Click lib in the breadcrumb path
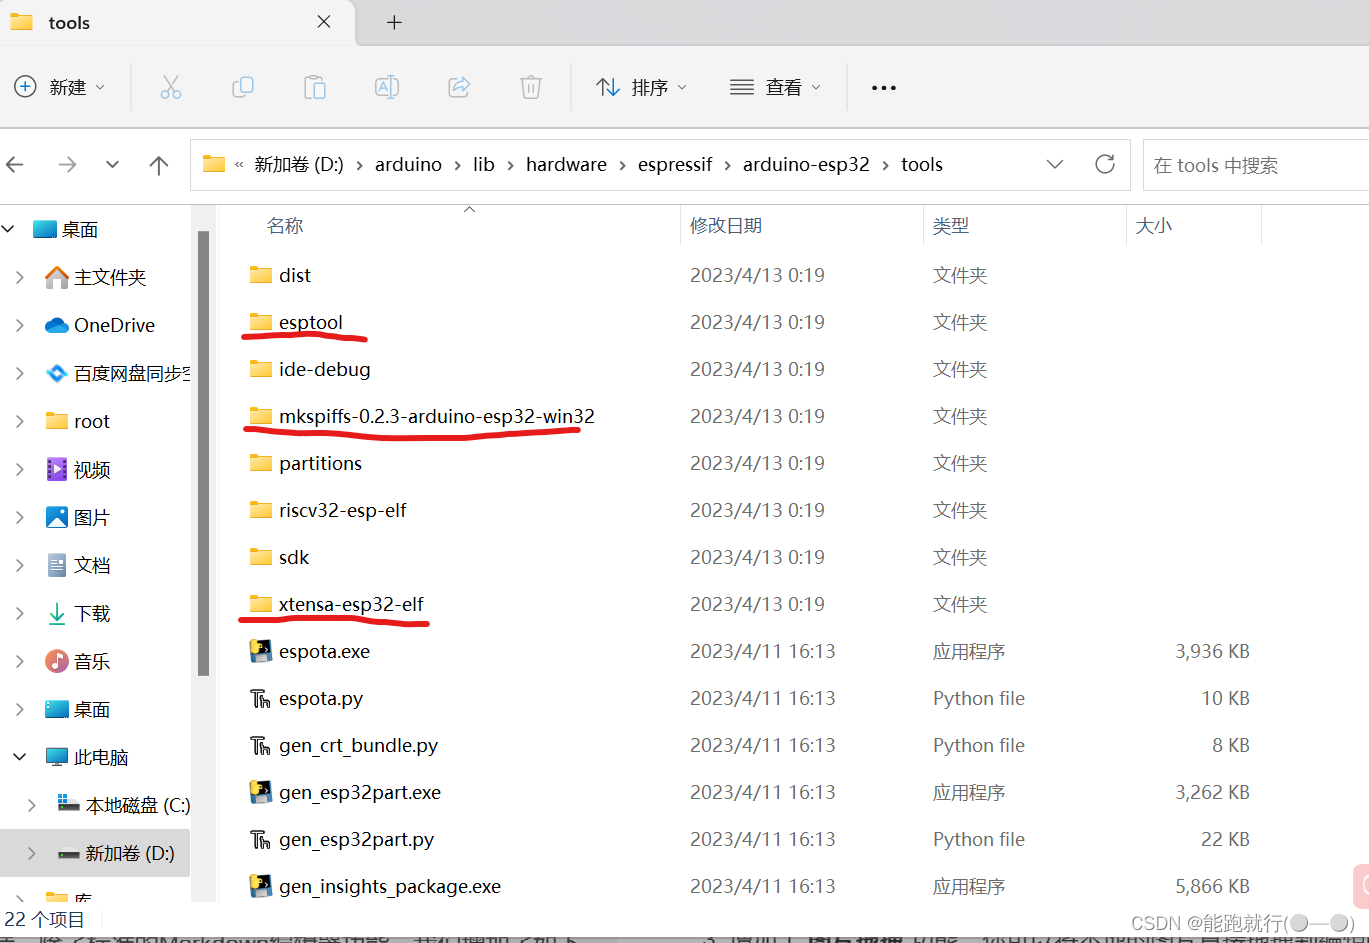 click(484, 165)
